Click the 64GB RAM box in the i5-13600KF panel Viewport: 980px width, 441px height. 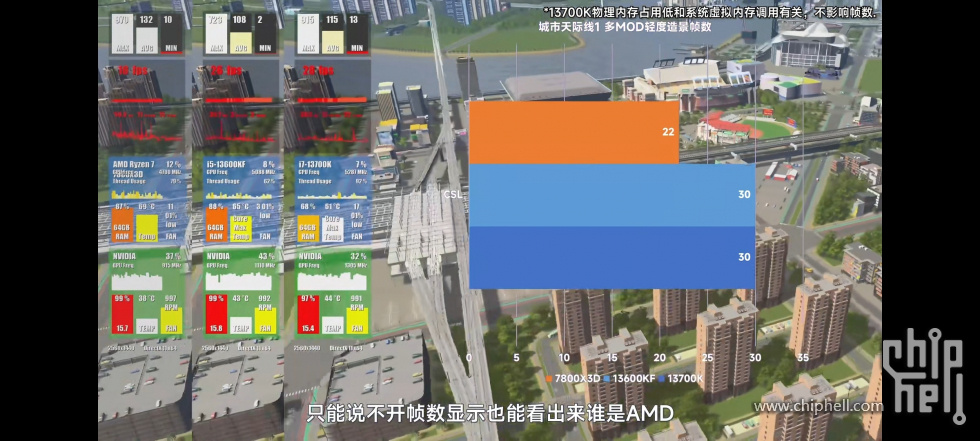point(216,225)
